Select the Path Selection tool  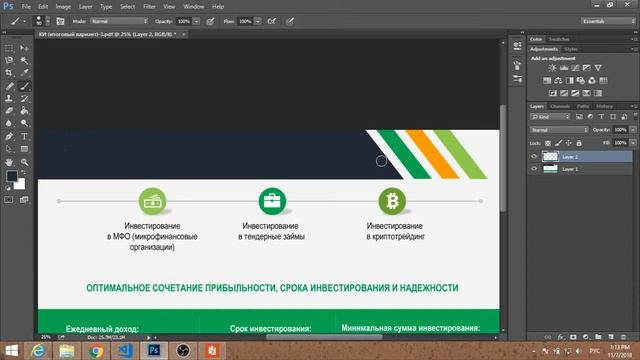[x=9, y=149]
